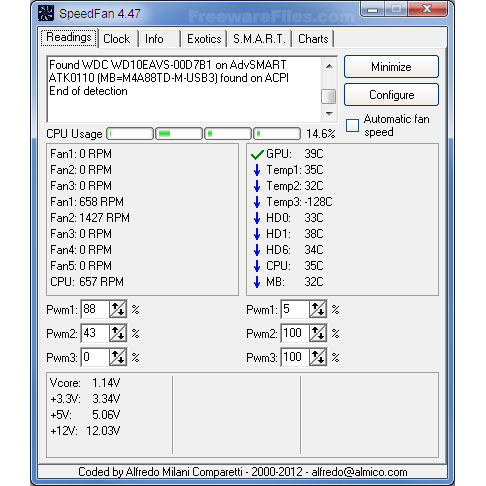
Task: Click the SpeedFan fan icon in title bar
Action: pyautogui.click(x=46, y=13)
